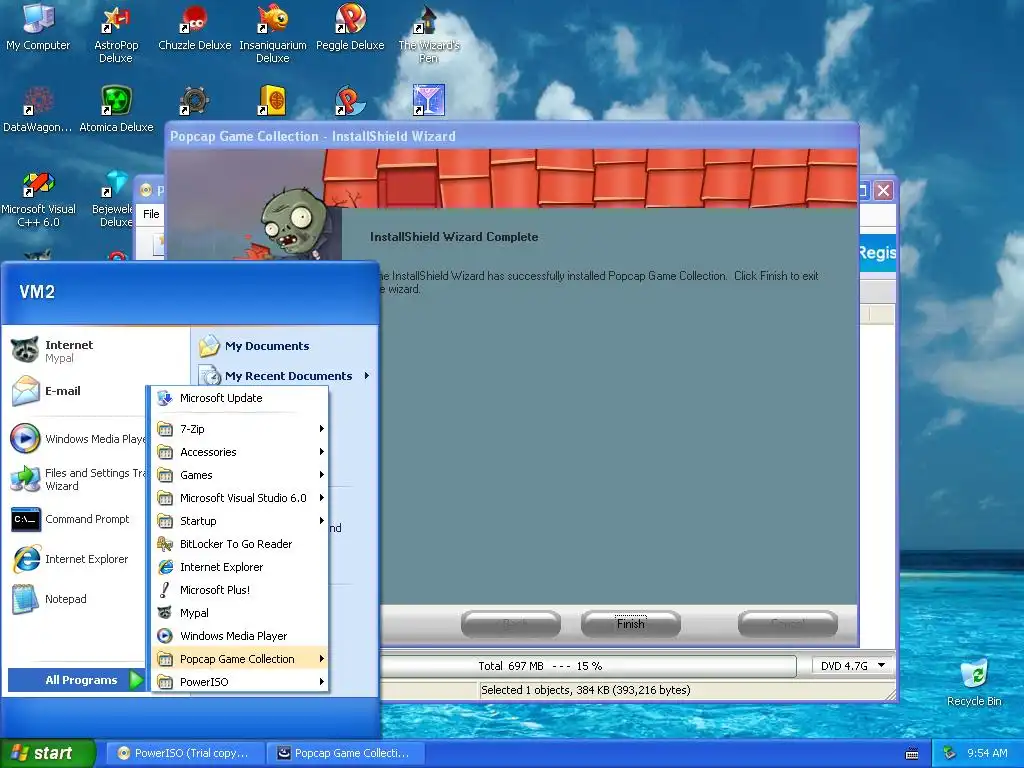Expand the Startup program folder
The width and height of the screenshot is (1024, 768).
pos(240,520)
